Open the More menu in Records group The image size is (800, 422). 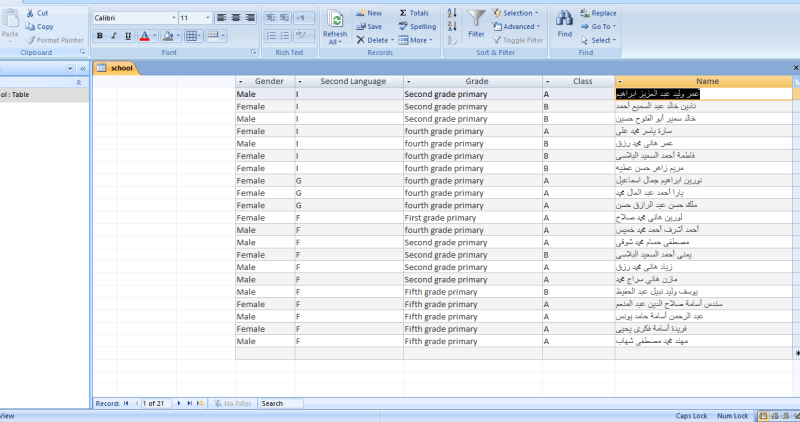[x=415, y=40]
